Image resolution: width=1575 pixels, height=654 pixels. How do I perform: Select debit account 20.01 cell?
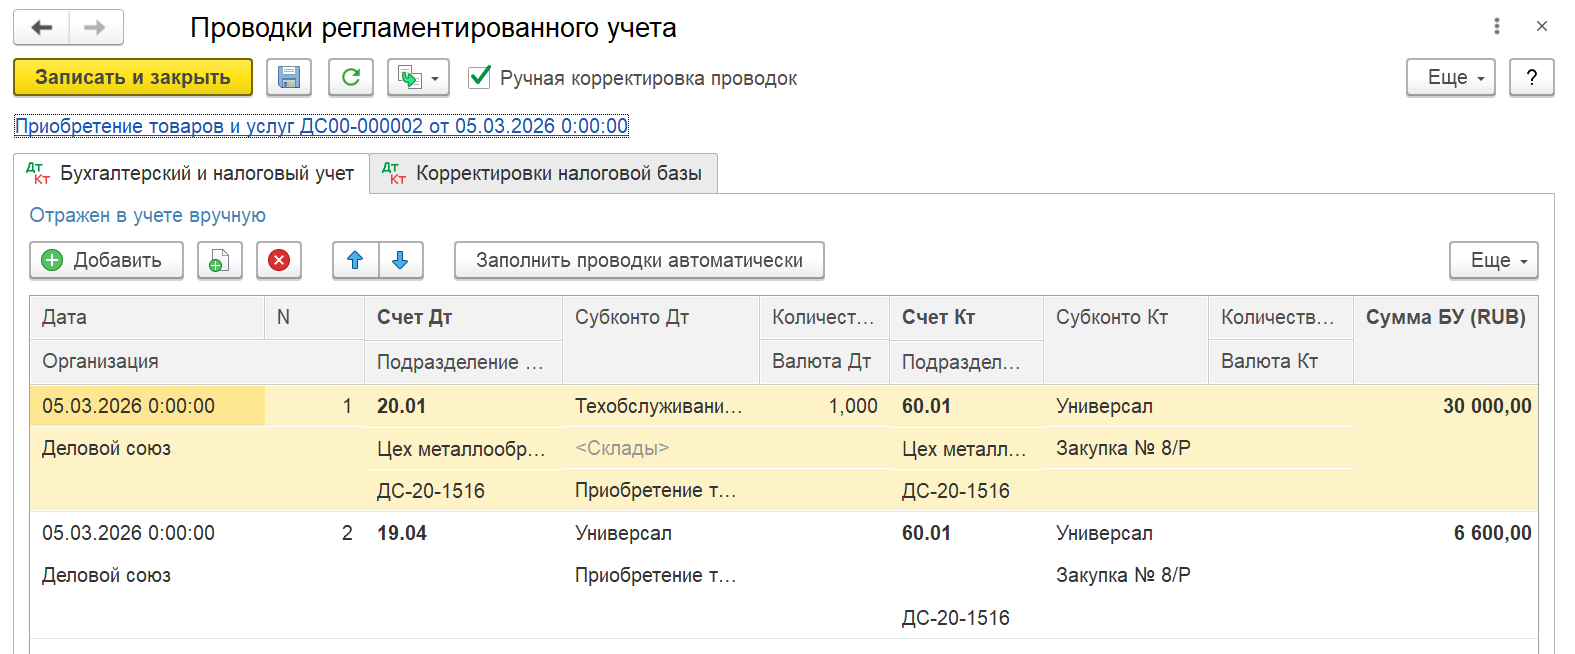463,406
